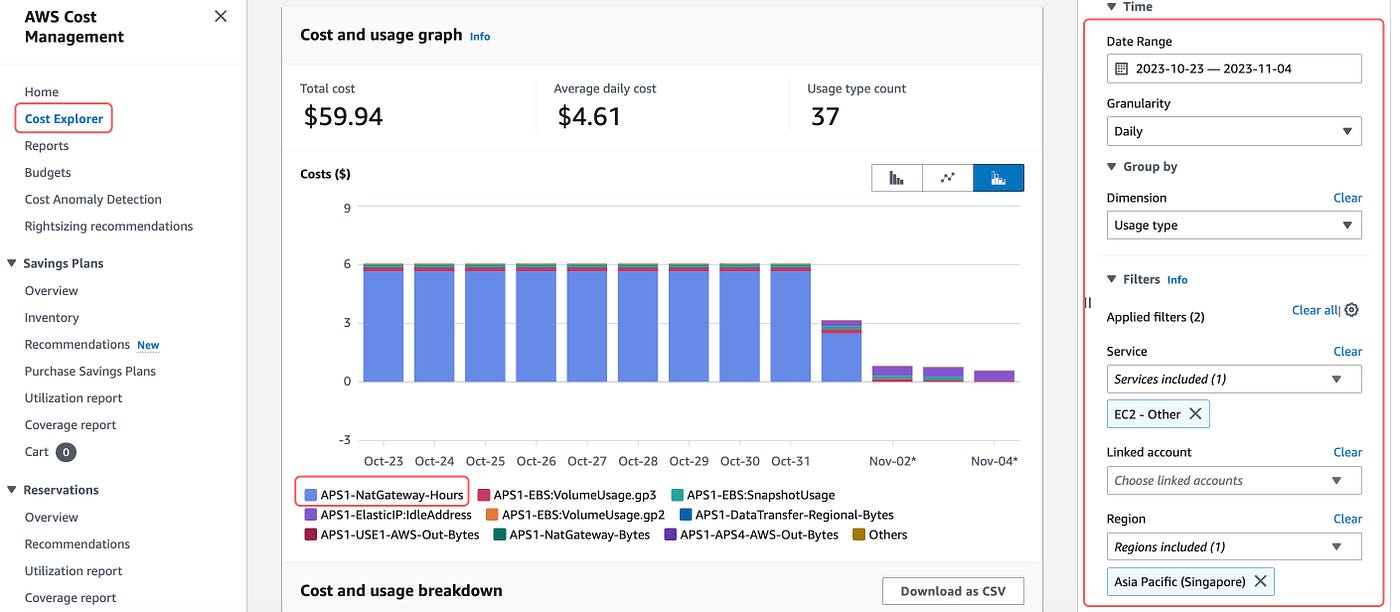Open Cost Anomaly Detection page
The width and height of the screenshot is (1400, 612).
click(93, 200)
